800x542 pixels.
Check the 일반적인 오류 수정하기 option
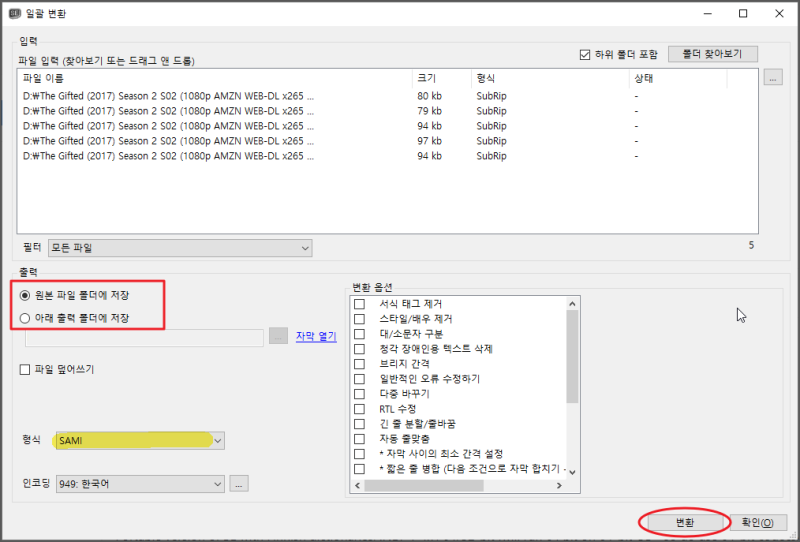click(359, 379)
